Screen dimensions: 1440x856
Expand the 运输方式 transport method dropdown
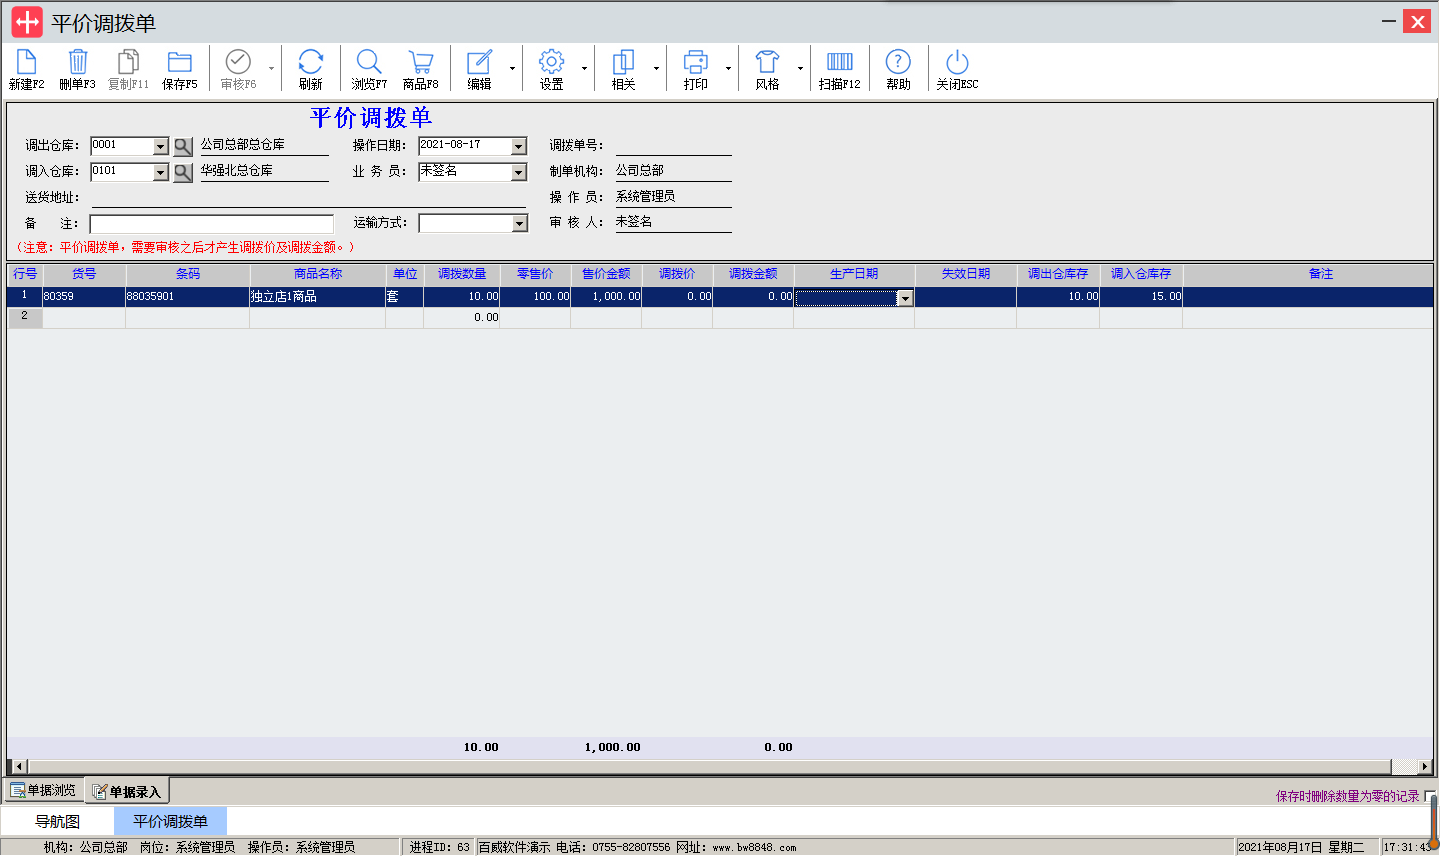pyautogui.click(x=519, y=224)
